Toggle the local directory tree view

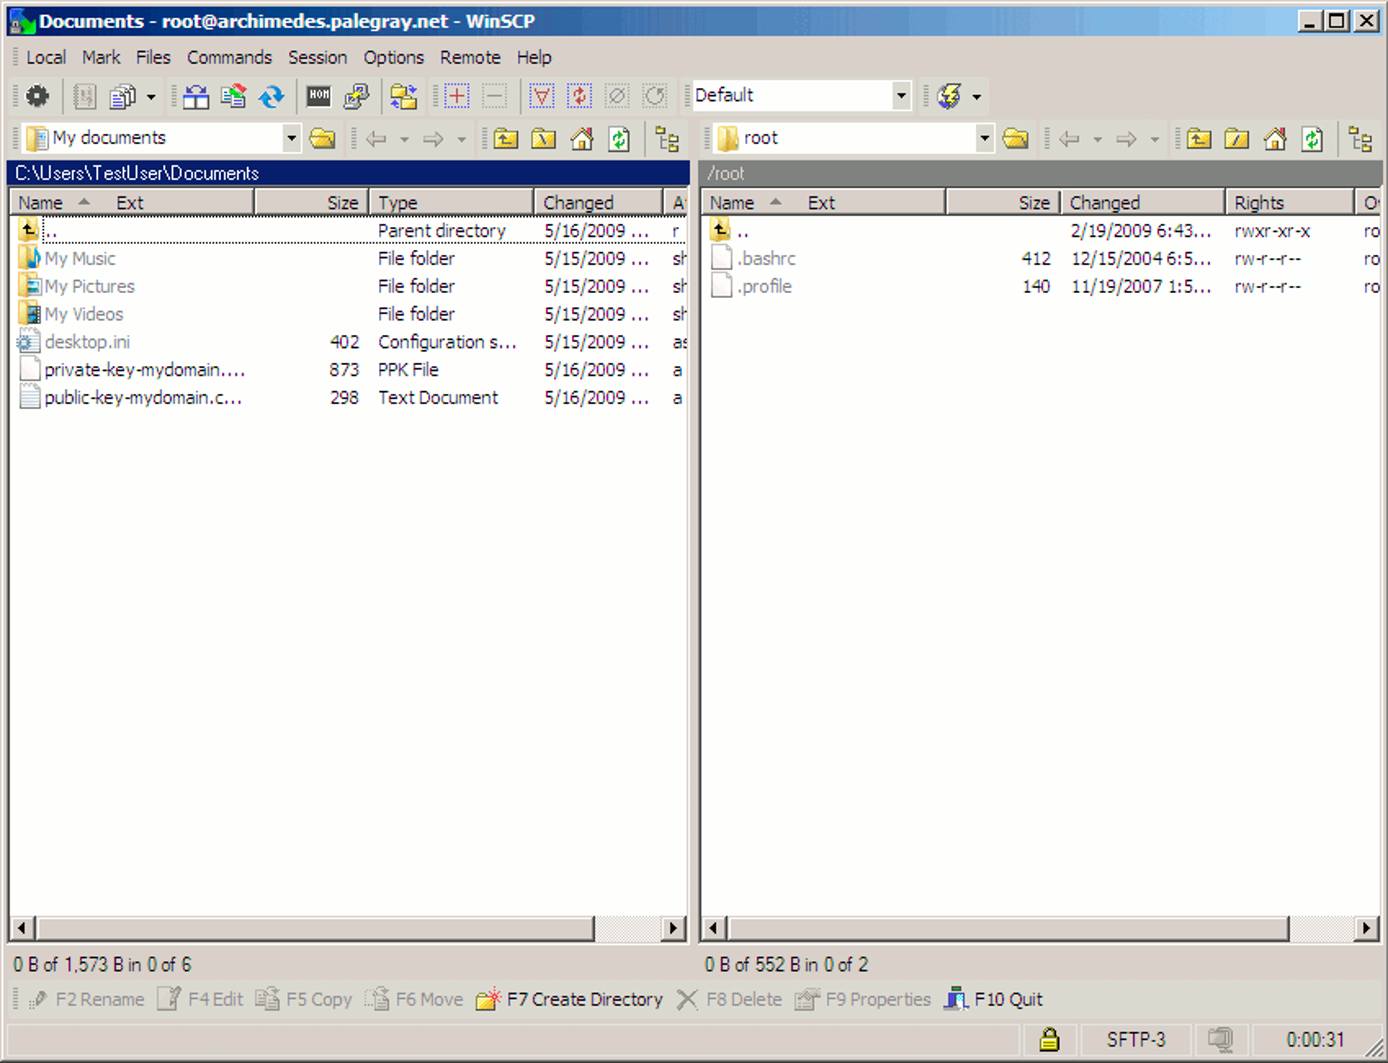(x=667, y=139)
